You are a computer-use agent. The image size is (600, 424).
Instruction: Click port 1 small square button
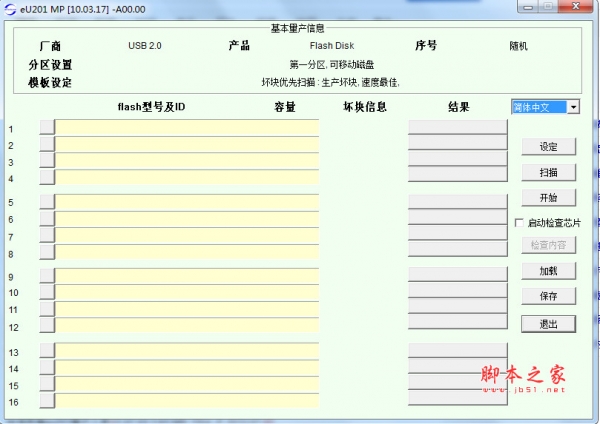[47, 127]
